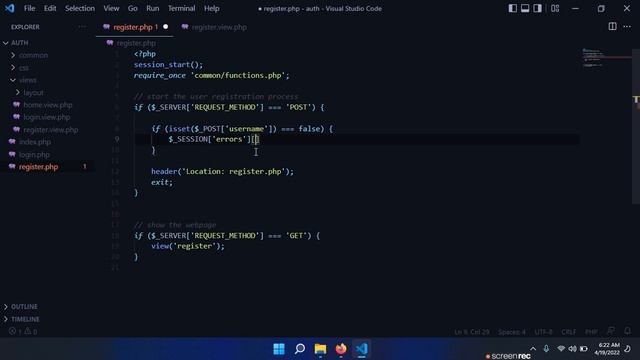This screenshot has width=640, height=360.
Task: Open login.php in explorer
Action: coord(34,155)
